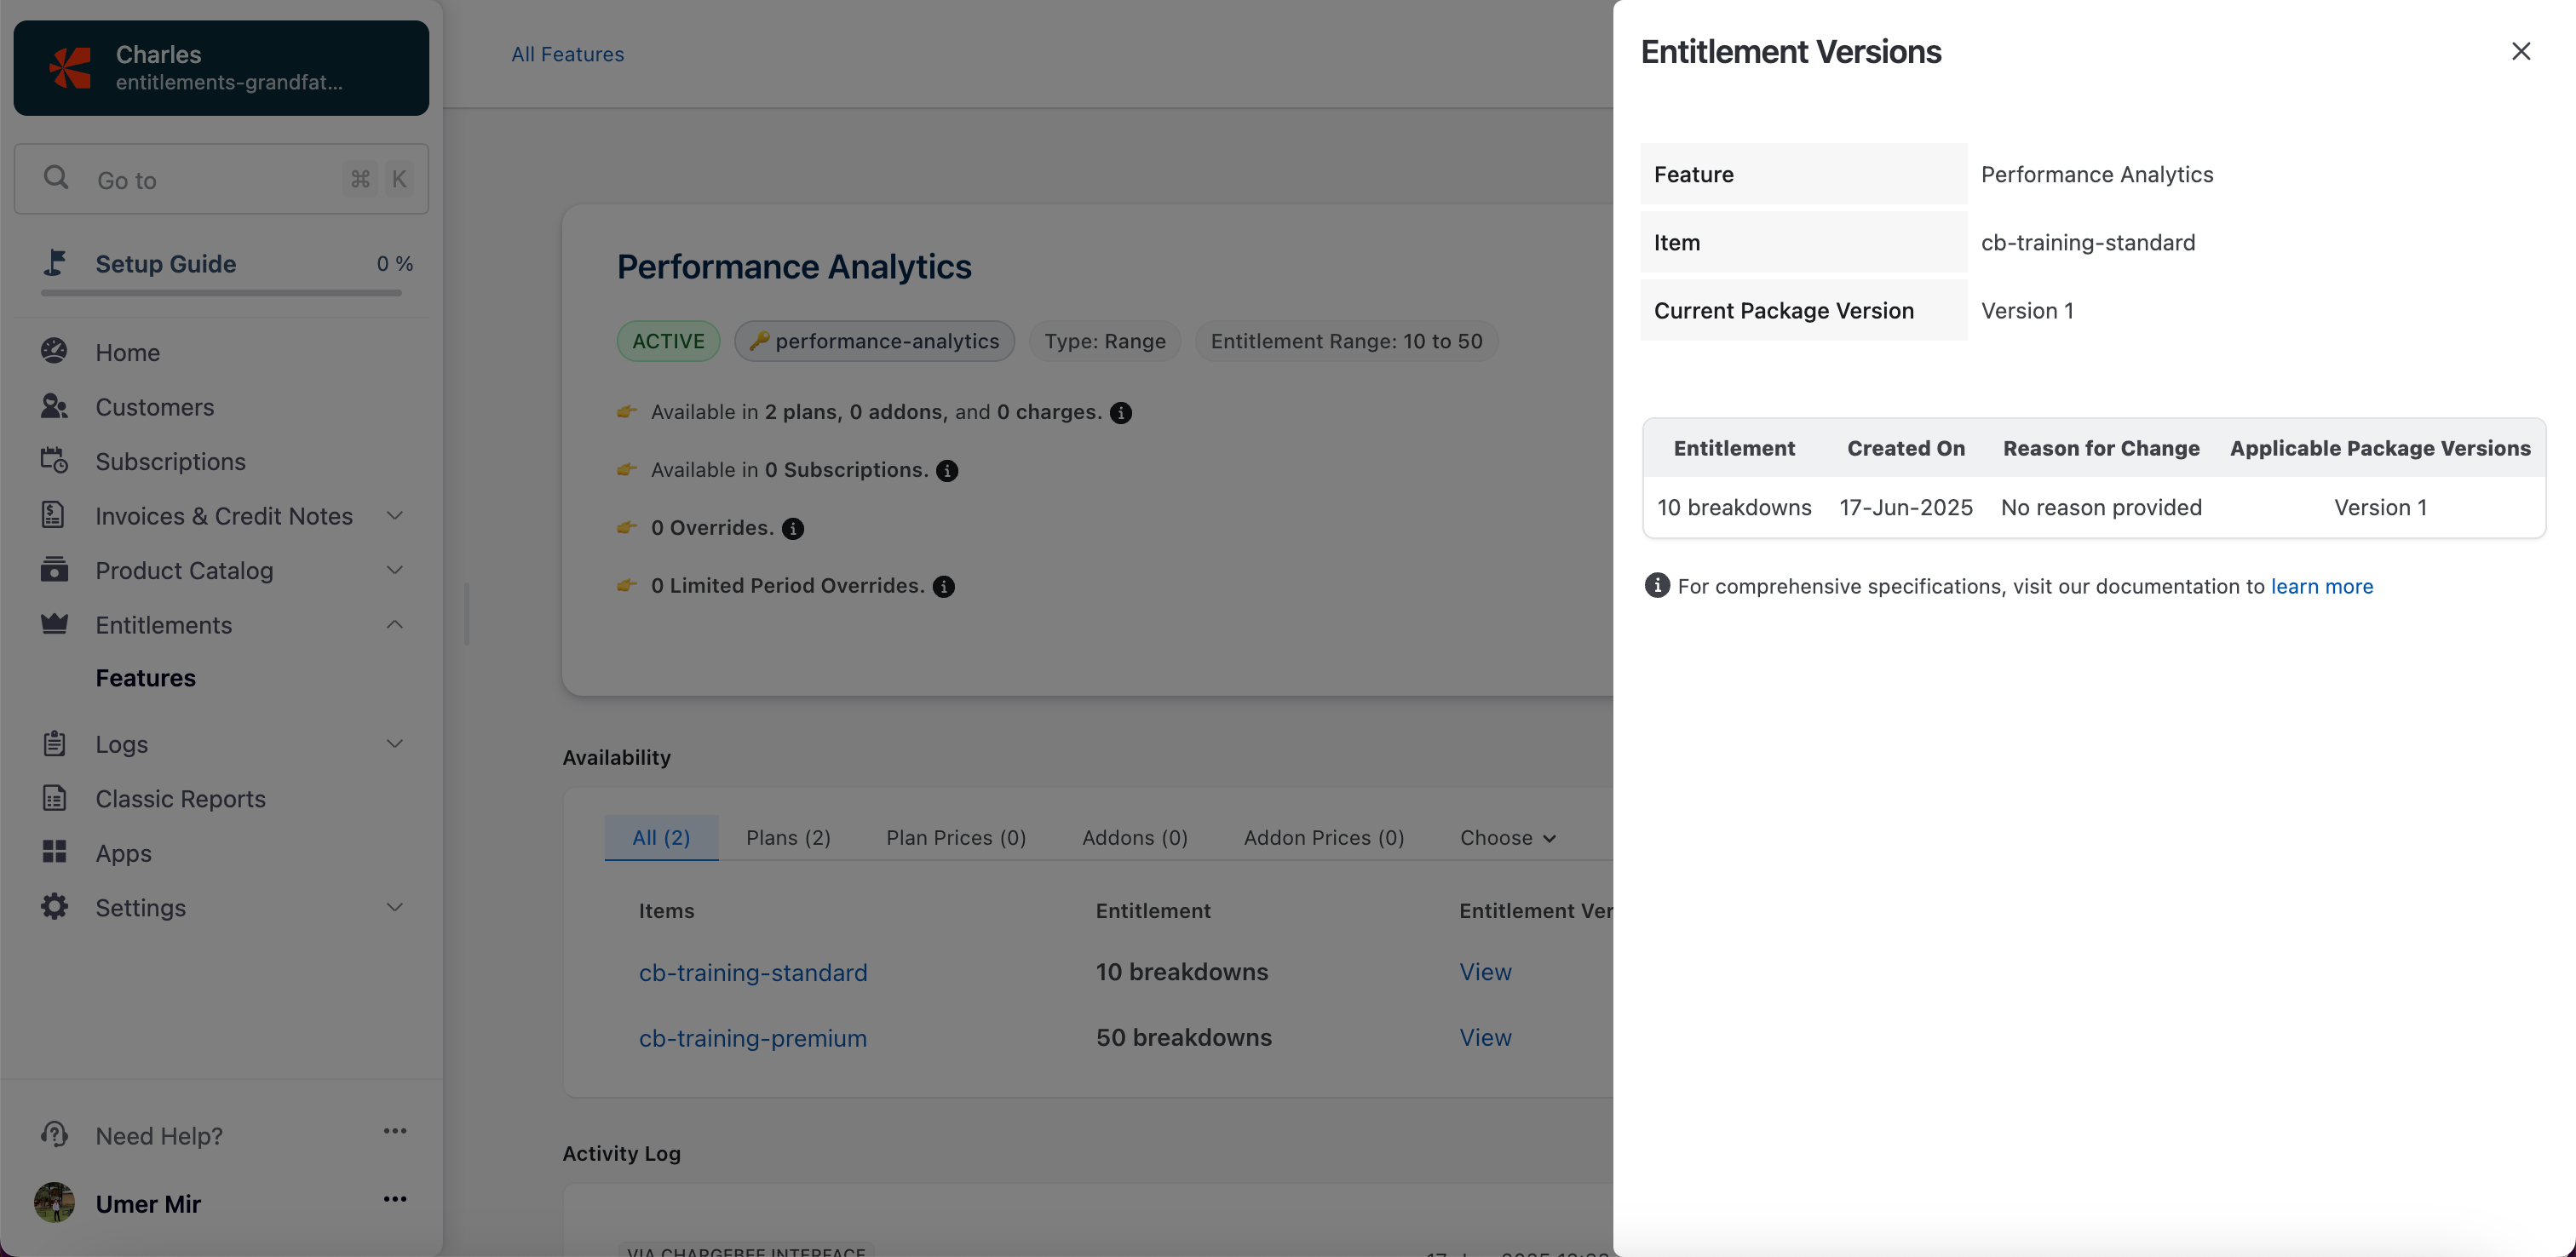Close the Entitlement Versions panel
The width and height of the screenshot is (2576, 1257).
pyautogui.click(x=2520, y=51)
